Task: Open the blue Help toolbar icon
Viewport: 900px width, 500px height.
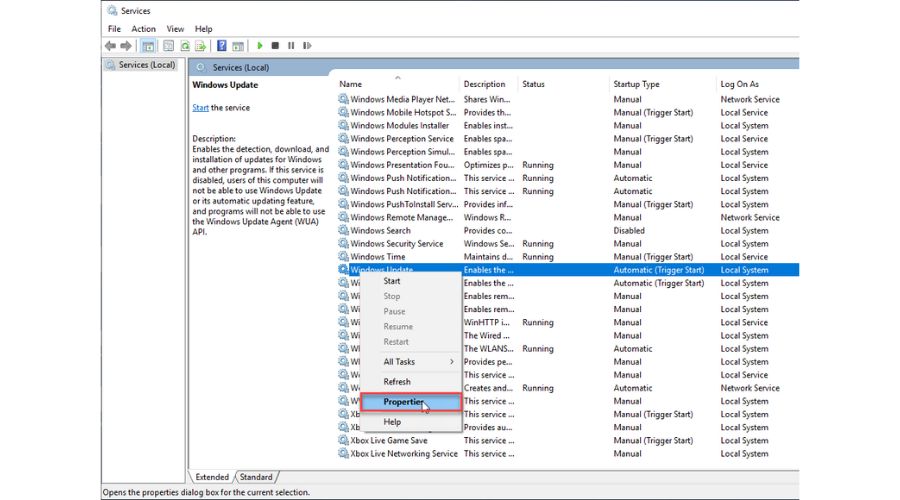Action: click(221, 46)
